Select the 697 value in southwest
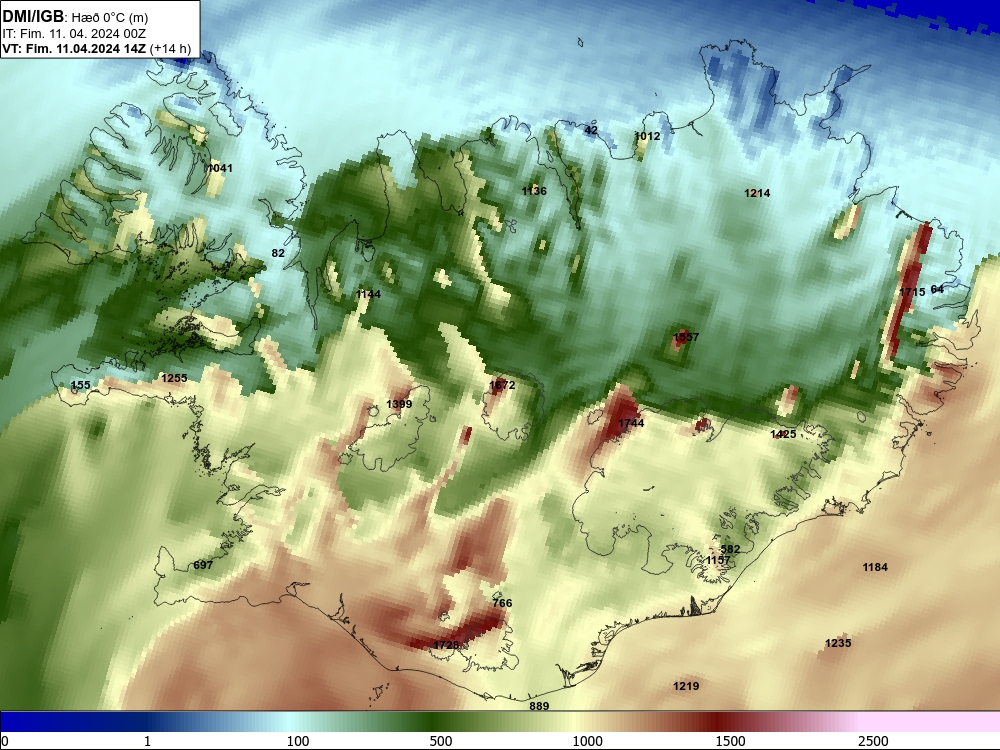The height and width of the screenshot is (750, 1000). 203,565
